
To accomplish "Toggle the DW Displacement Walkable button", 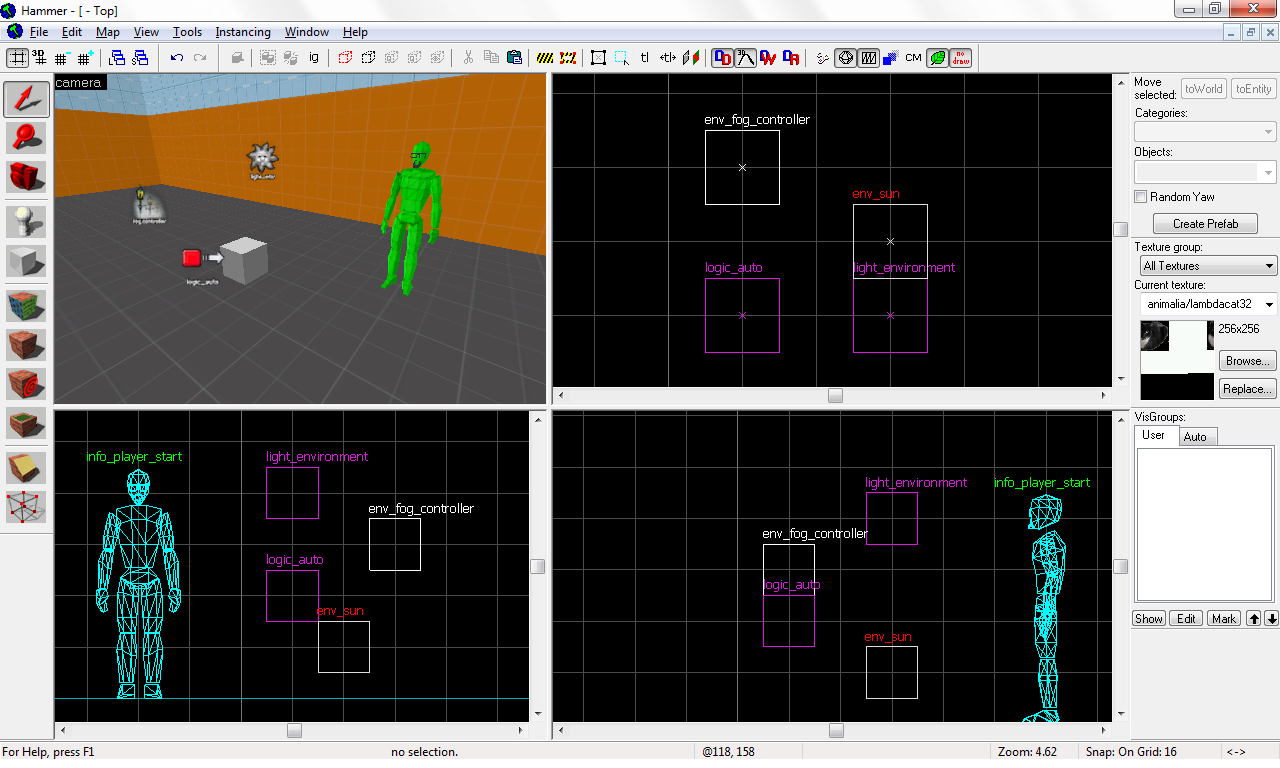I will (768, 58).
